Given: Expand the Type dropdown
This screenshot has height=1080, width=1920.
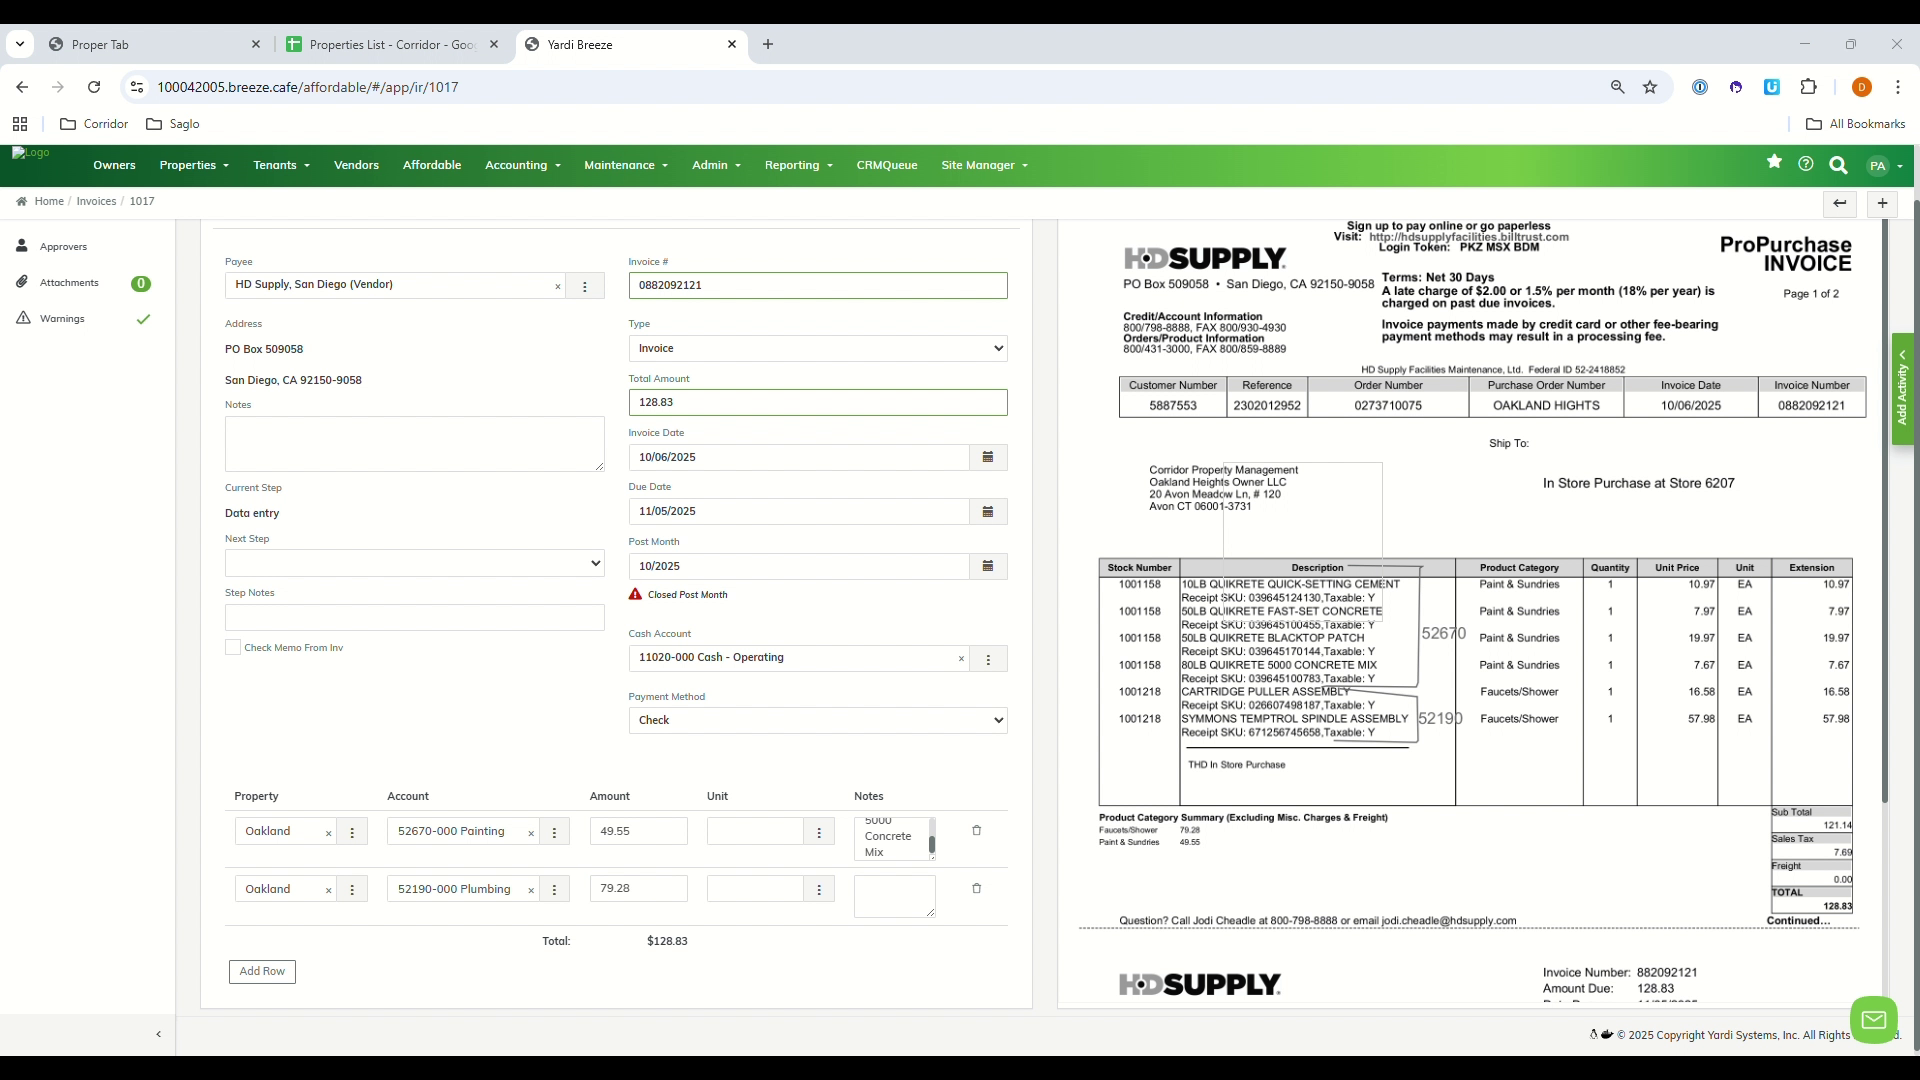Looking at the screenshot, I should coord(817,348).
